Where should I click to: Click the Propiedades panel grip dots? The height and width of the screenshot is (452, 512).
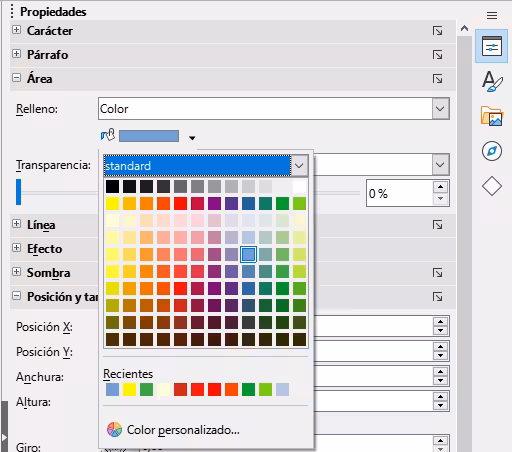click(x=12, y=11)
